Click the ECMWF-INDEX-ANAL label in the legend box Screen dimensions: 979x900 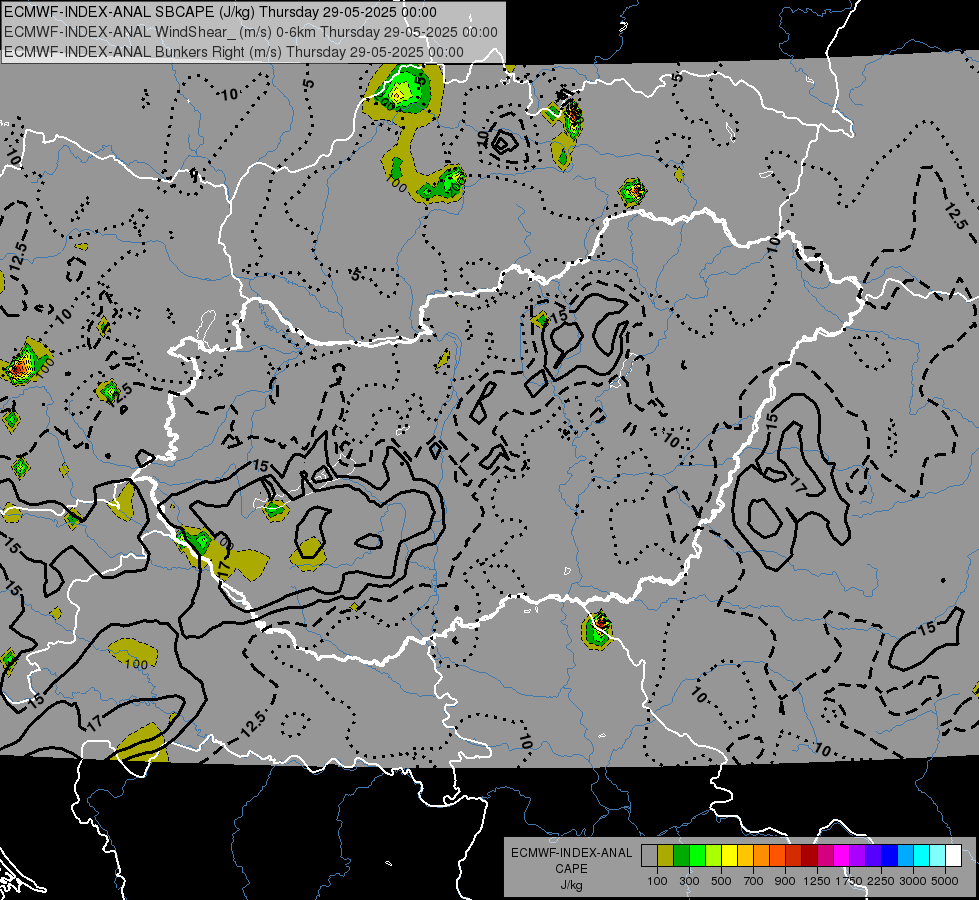coord(571,853)
